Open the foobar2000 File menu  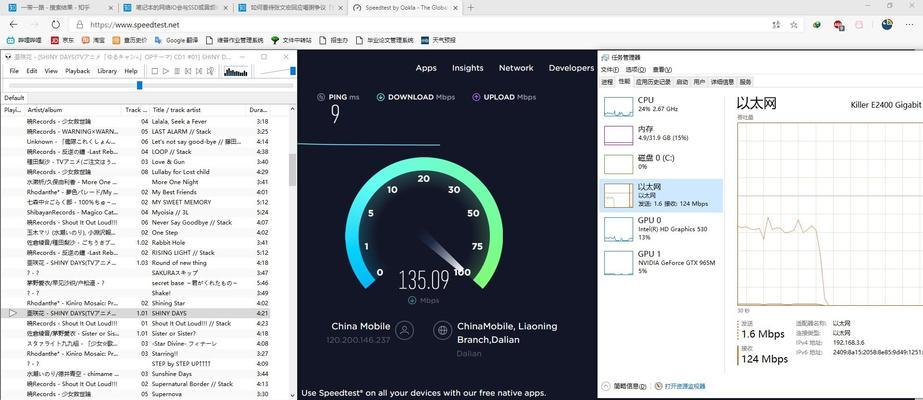tap(14, 71)
